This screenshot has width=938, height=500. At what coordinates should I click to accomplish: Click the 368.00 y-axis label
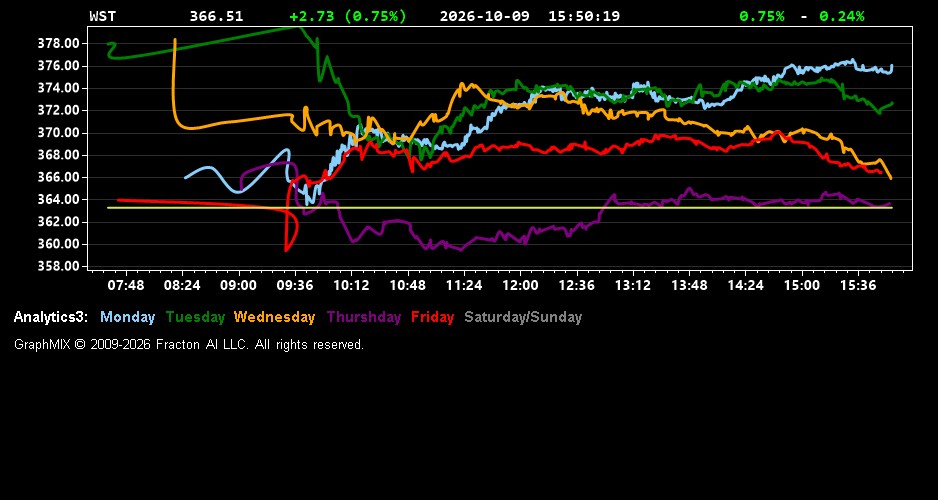[58, 155]
